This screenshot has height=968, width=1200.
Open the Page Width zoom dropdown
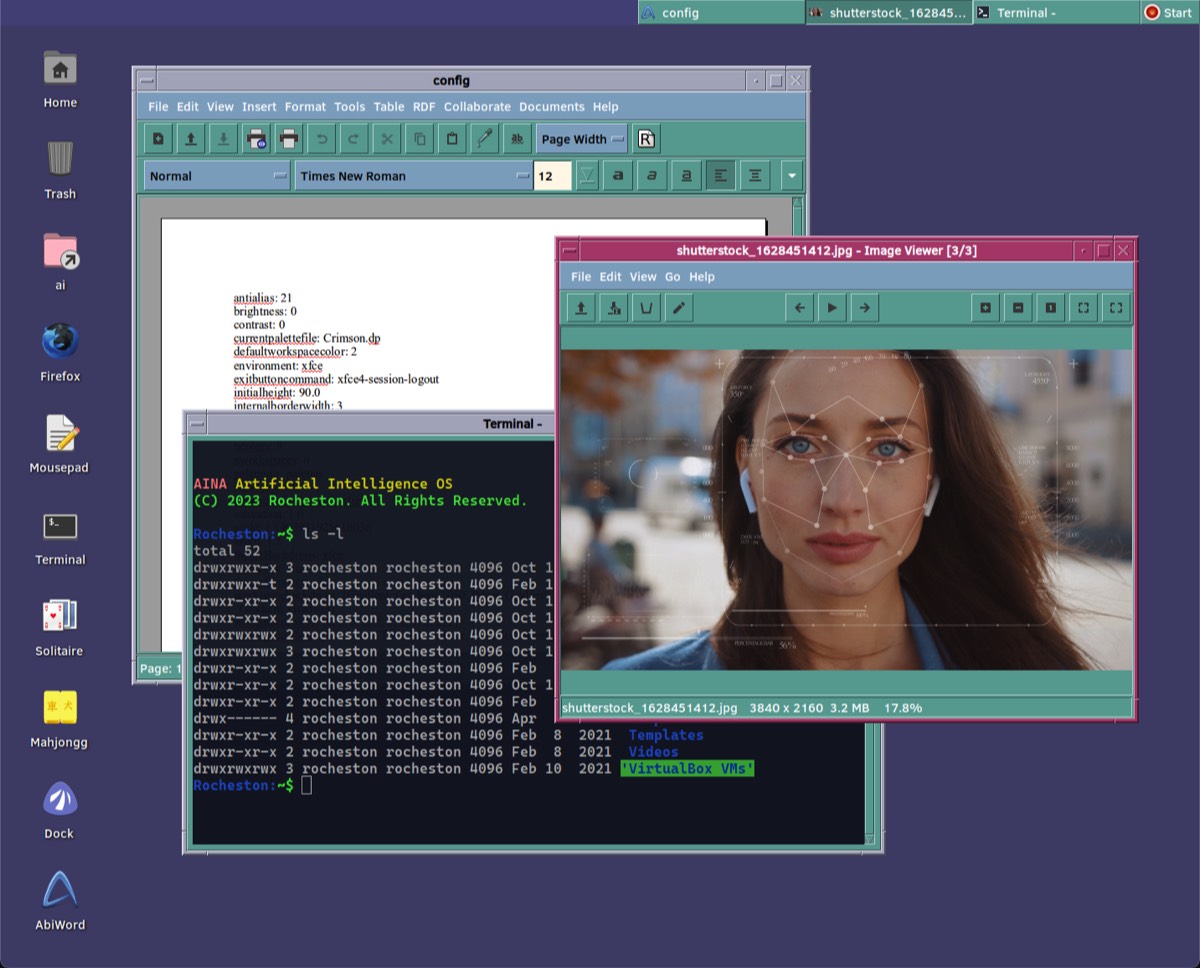click(582, 139)
